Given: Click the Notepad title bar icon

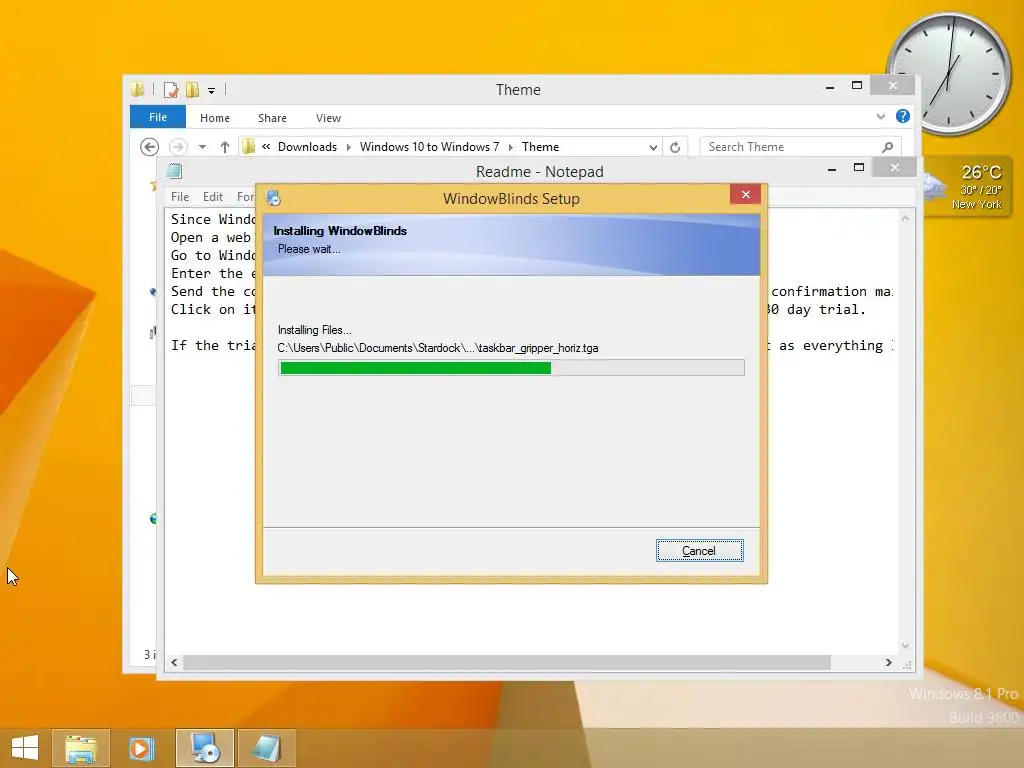Looking at the screenshot, I should click(x=174, y=171).
